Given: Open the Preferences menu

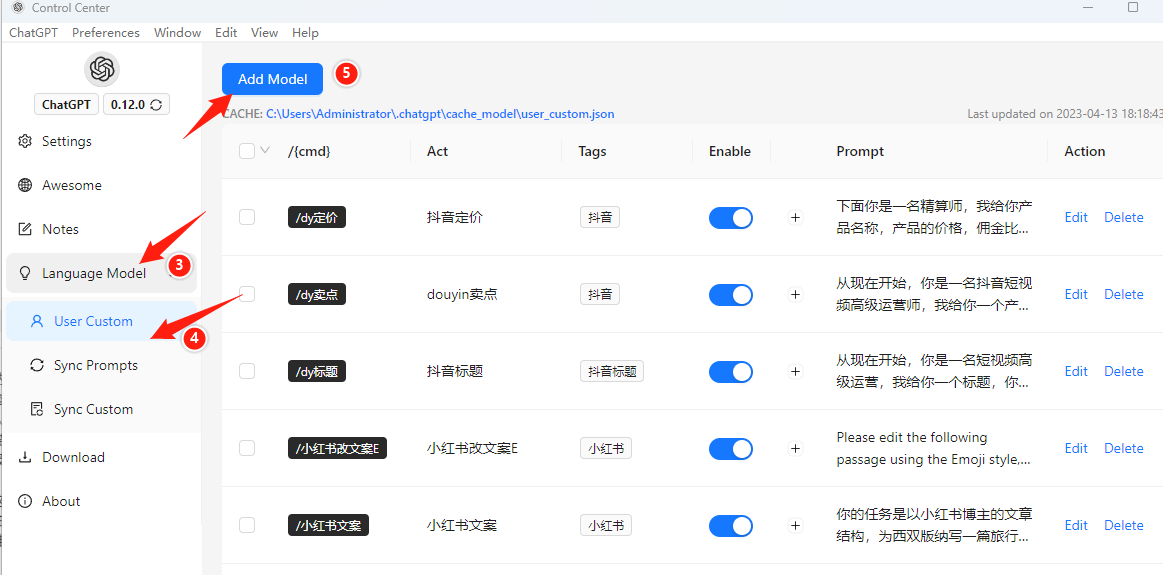Looking at the screenshot, I should point(105,33).
